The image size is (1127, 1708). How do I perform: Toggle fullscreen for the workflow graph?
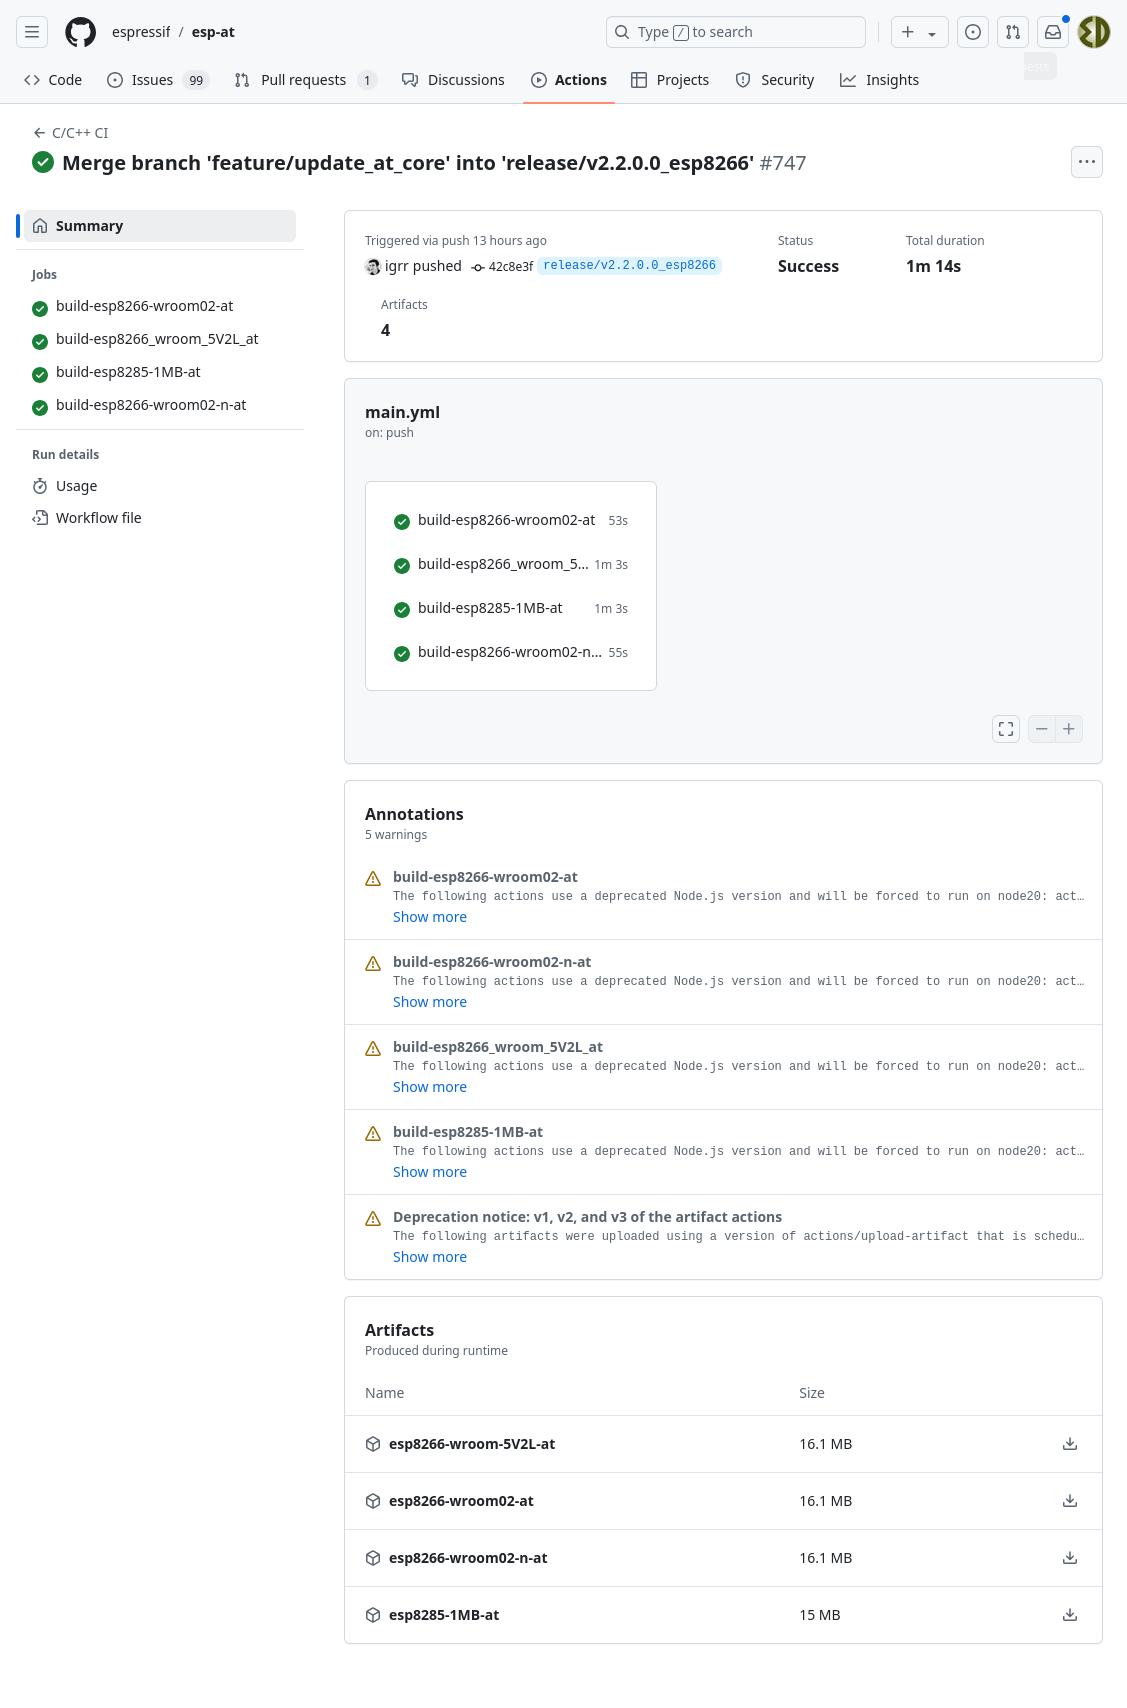(1006, 729)
